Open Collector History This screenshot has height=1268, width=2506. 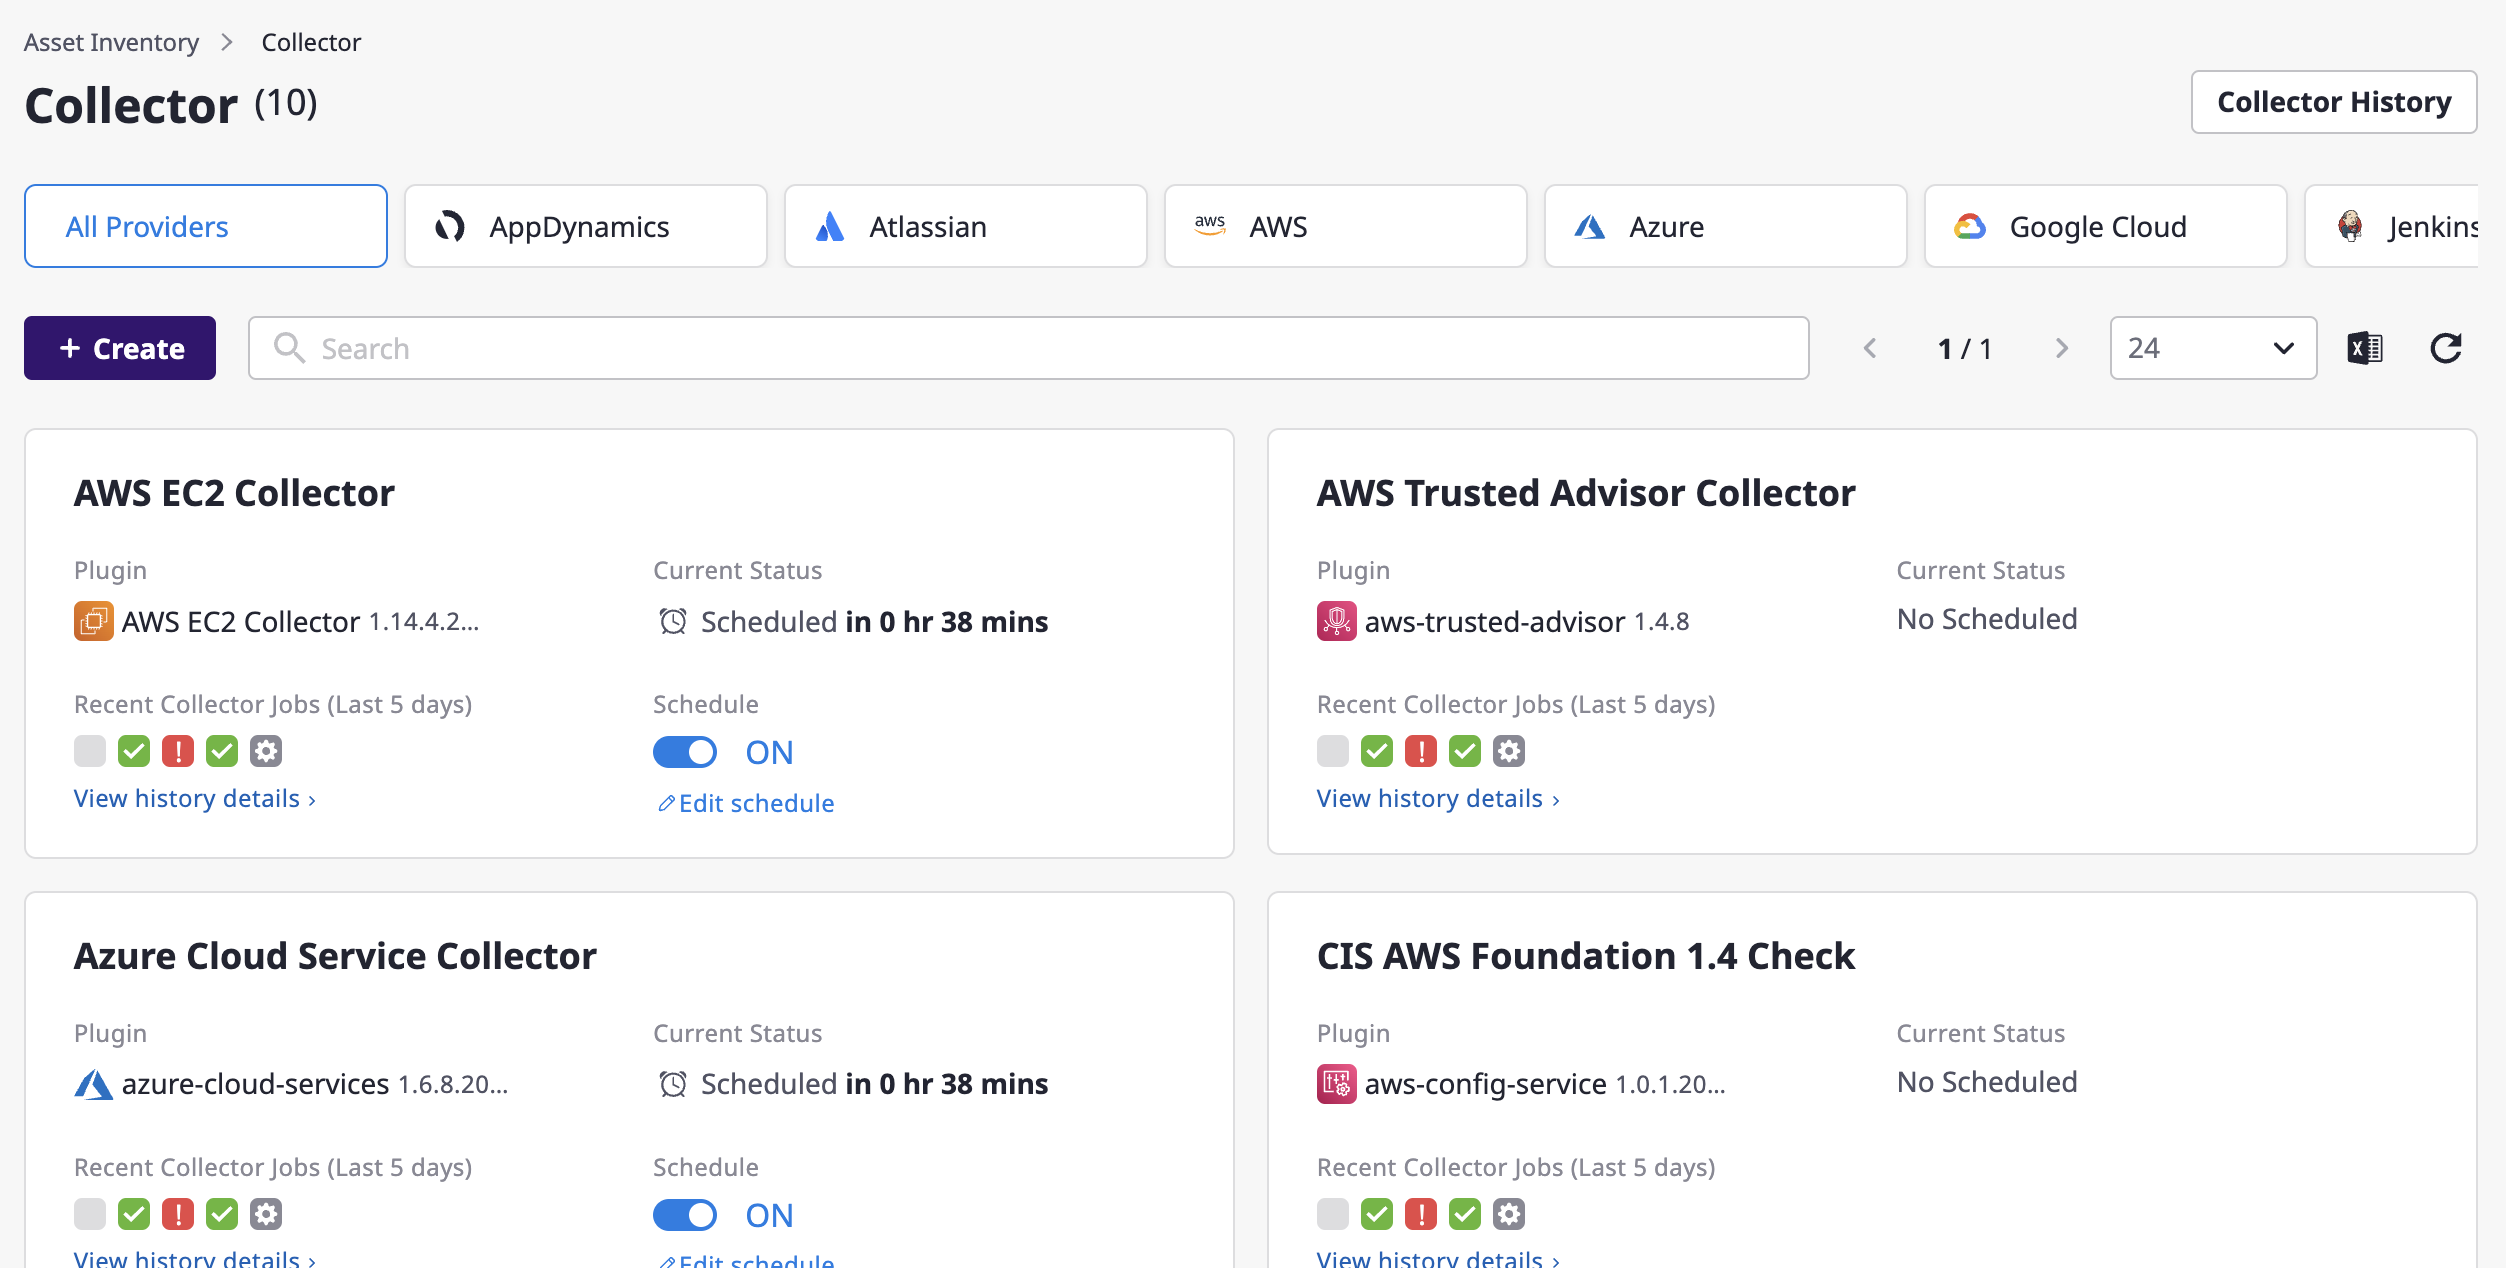tap(2334, 101)
